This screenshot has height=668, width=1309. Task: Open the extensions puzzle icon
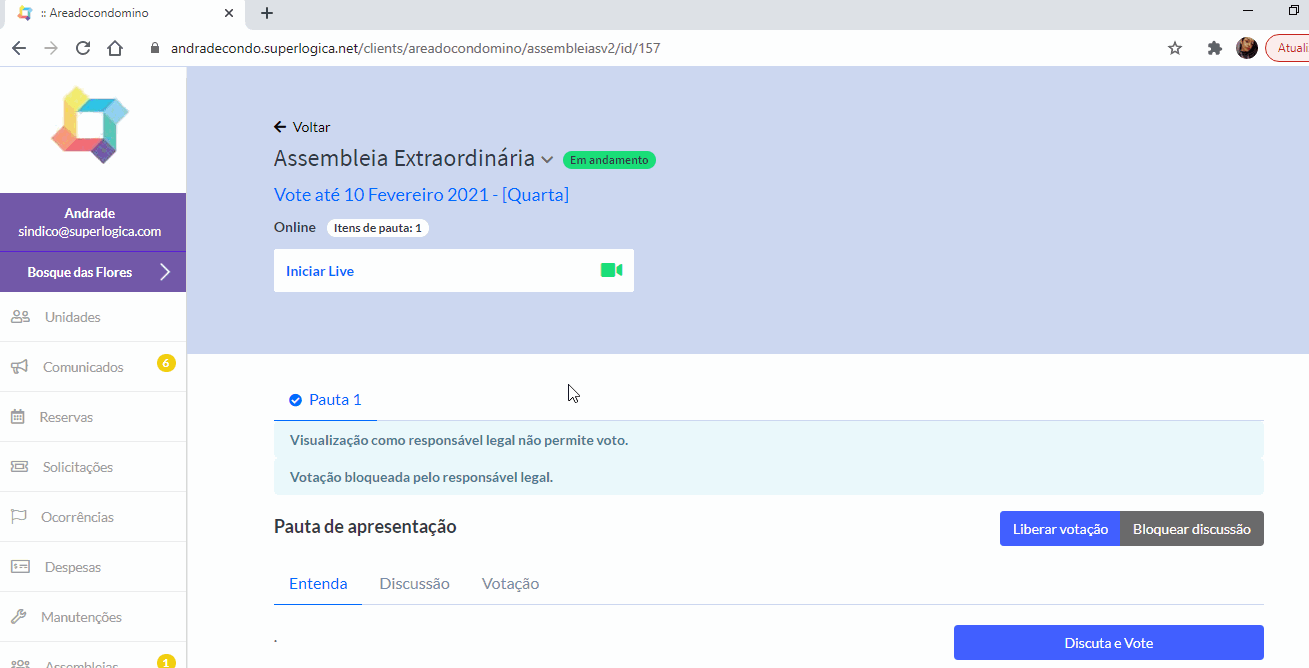click(1215, 48)
